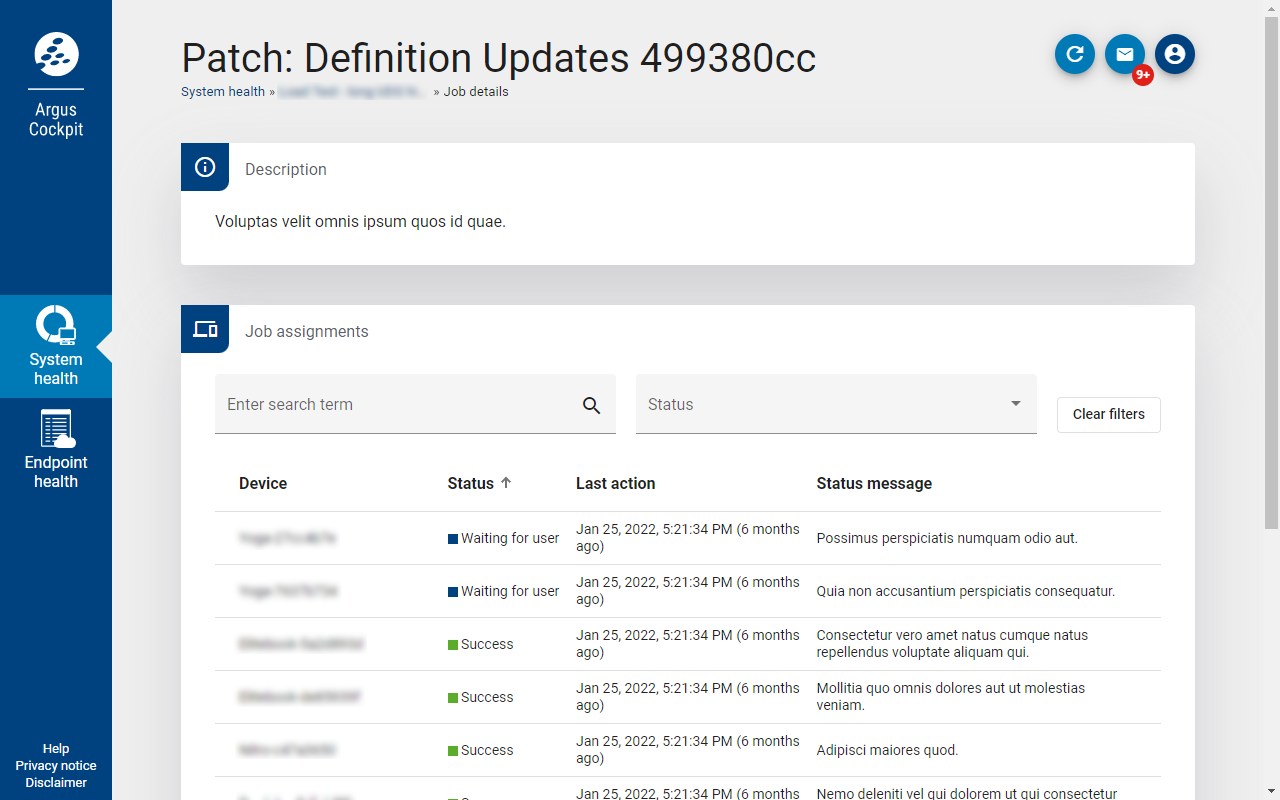
Task: Click the Status sort arrow icon
Action: 506,483
